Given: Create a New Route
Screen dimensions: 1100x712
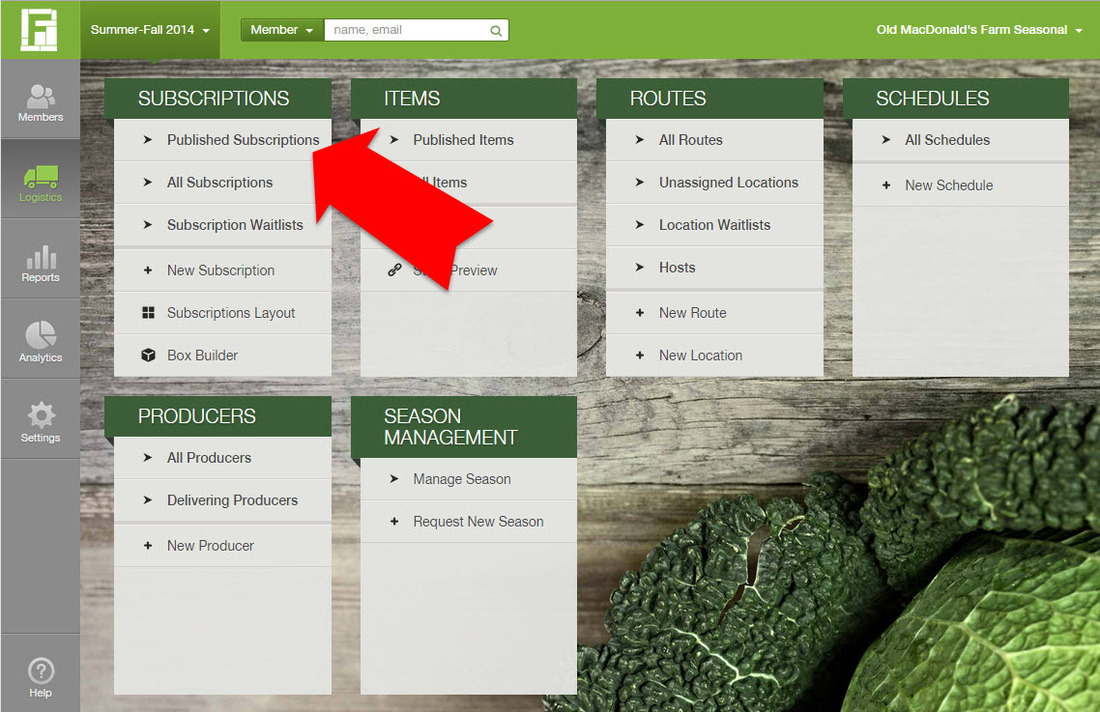Looking at the screenshot, I should tap(714, 313).
